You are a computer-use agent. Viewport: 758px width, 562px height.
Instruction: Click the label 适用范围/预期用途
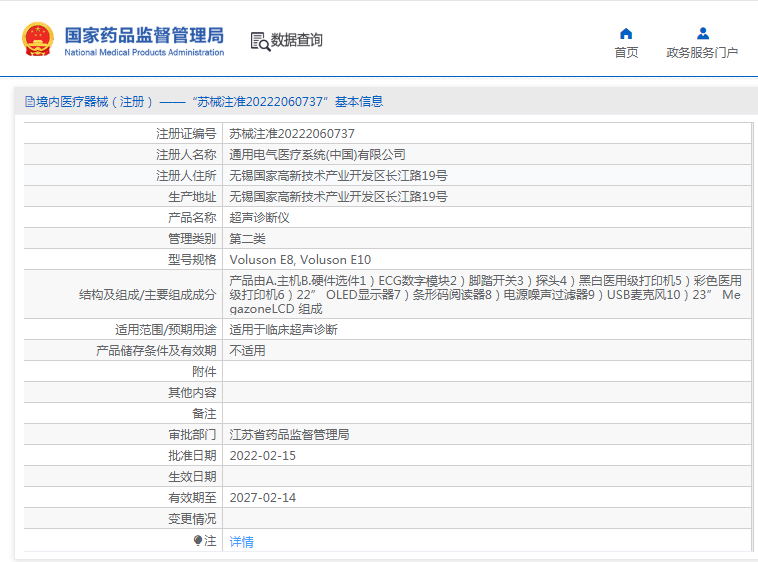pos(165,330)
